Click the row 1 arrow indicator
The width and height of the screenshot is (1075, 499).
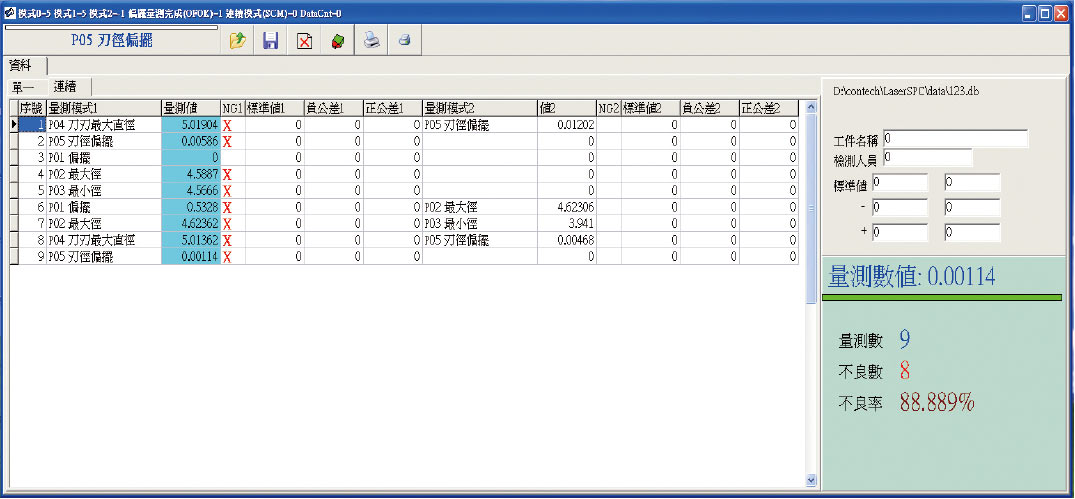pyautogui.click(x=13, y=125)
